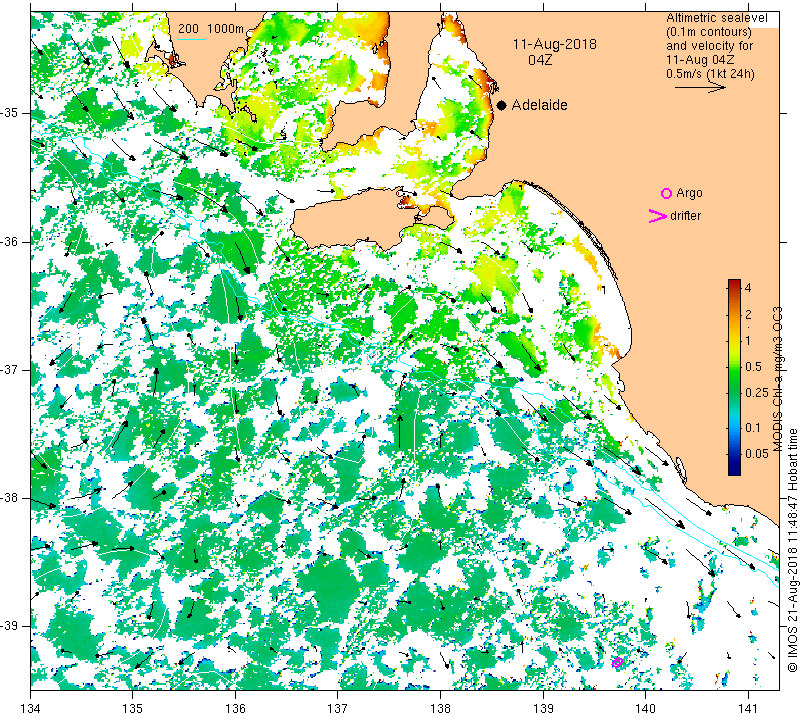The image size is (800, 720).
Task: Click the '0.5m/s (1kt 24h)' velocity scale text
Action: coord(710,73)
